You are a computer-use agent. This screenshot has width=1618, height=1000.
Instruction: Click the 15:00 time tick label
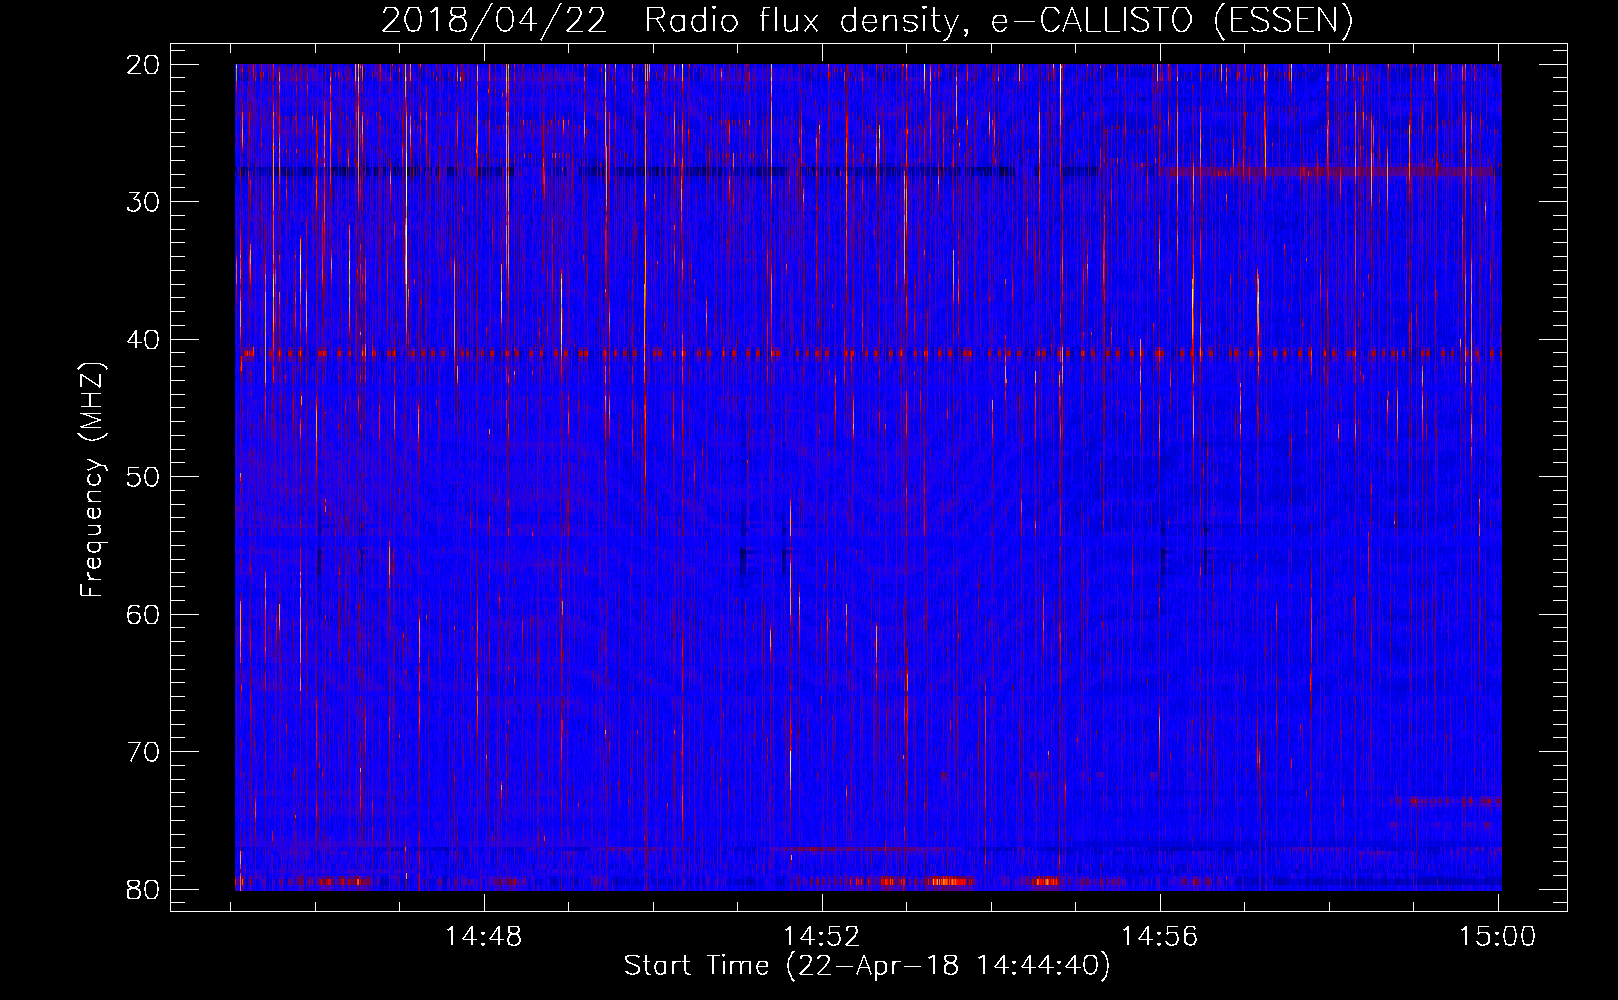pos(1497,937)
